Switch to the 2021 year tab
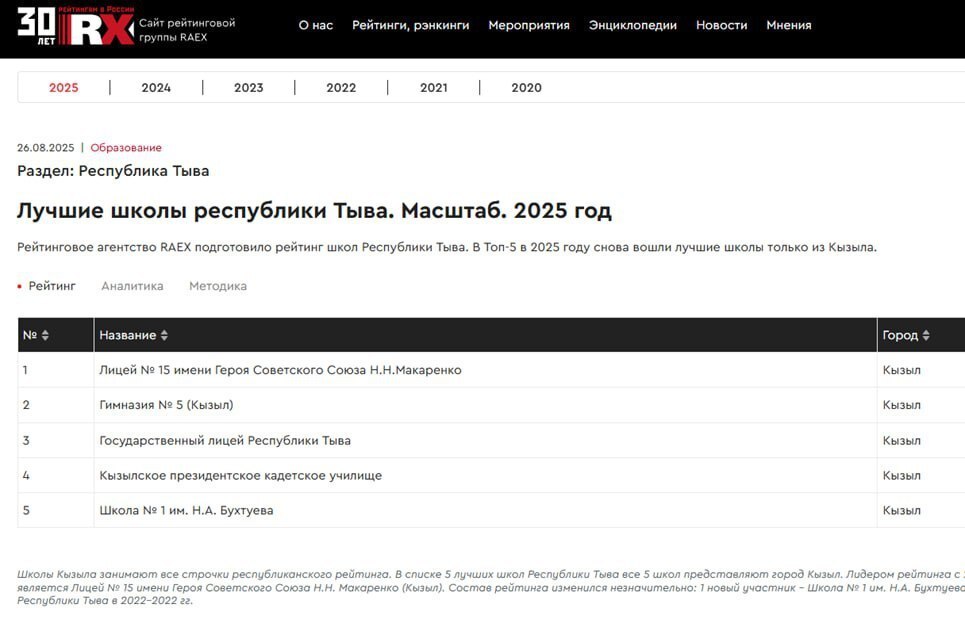The height and width of the screenshot is (620, 965). 433,88
